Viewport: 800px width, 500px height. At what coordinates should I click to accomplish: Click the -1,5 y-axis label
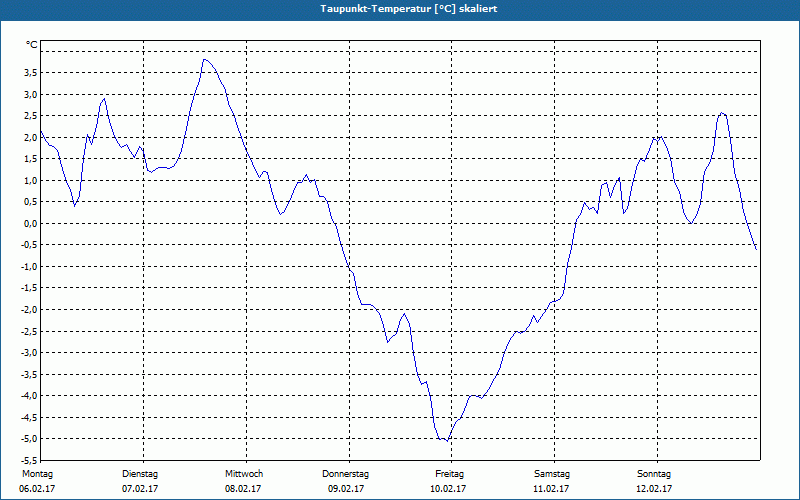(29, 288)
